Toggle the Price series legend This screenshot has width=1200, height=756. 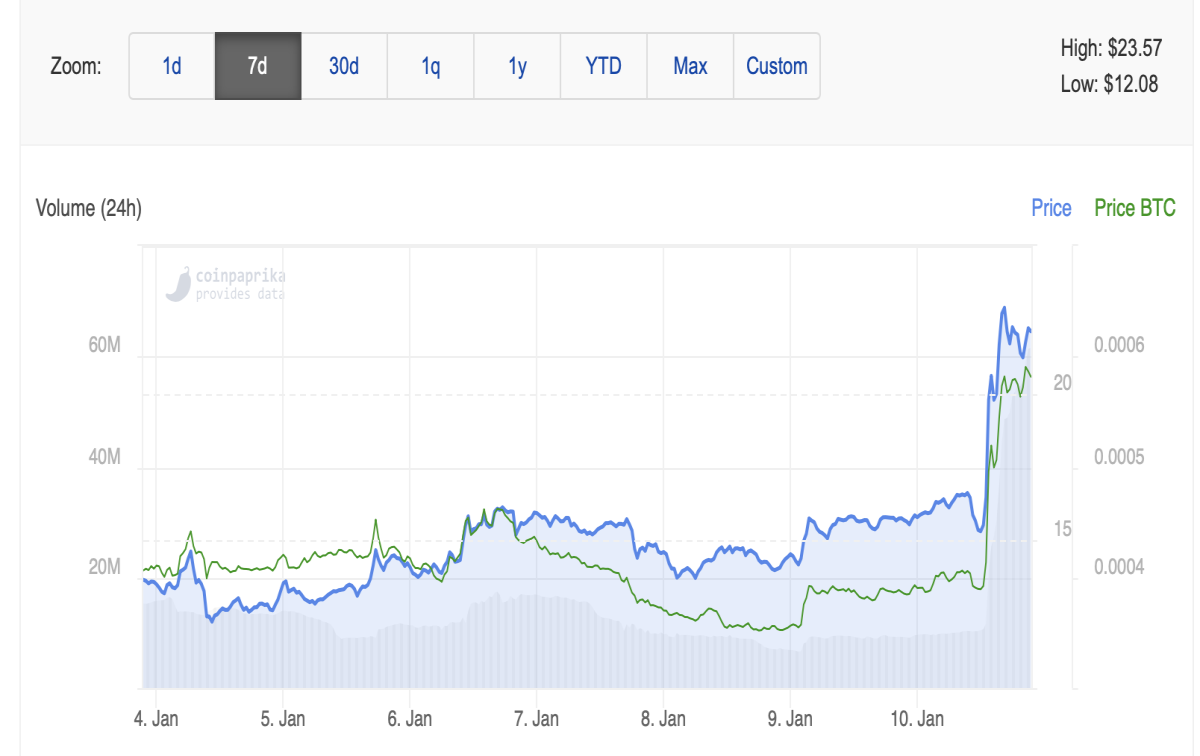click(1051, 208)
